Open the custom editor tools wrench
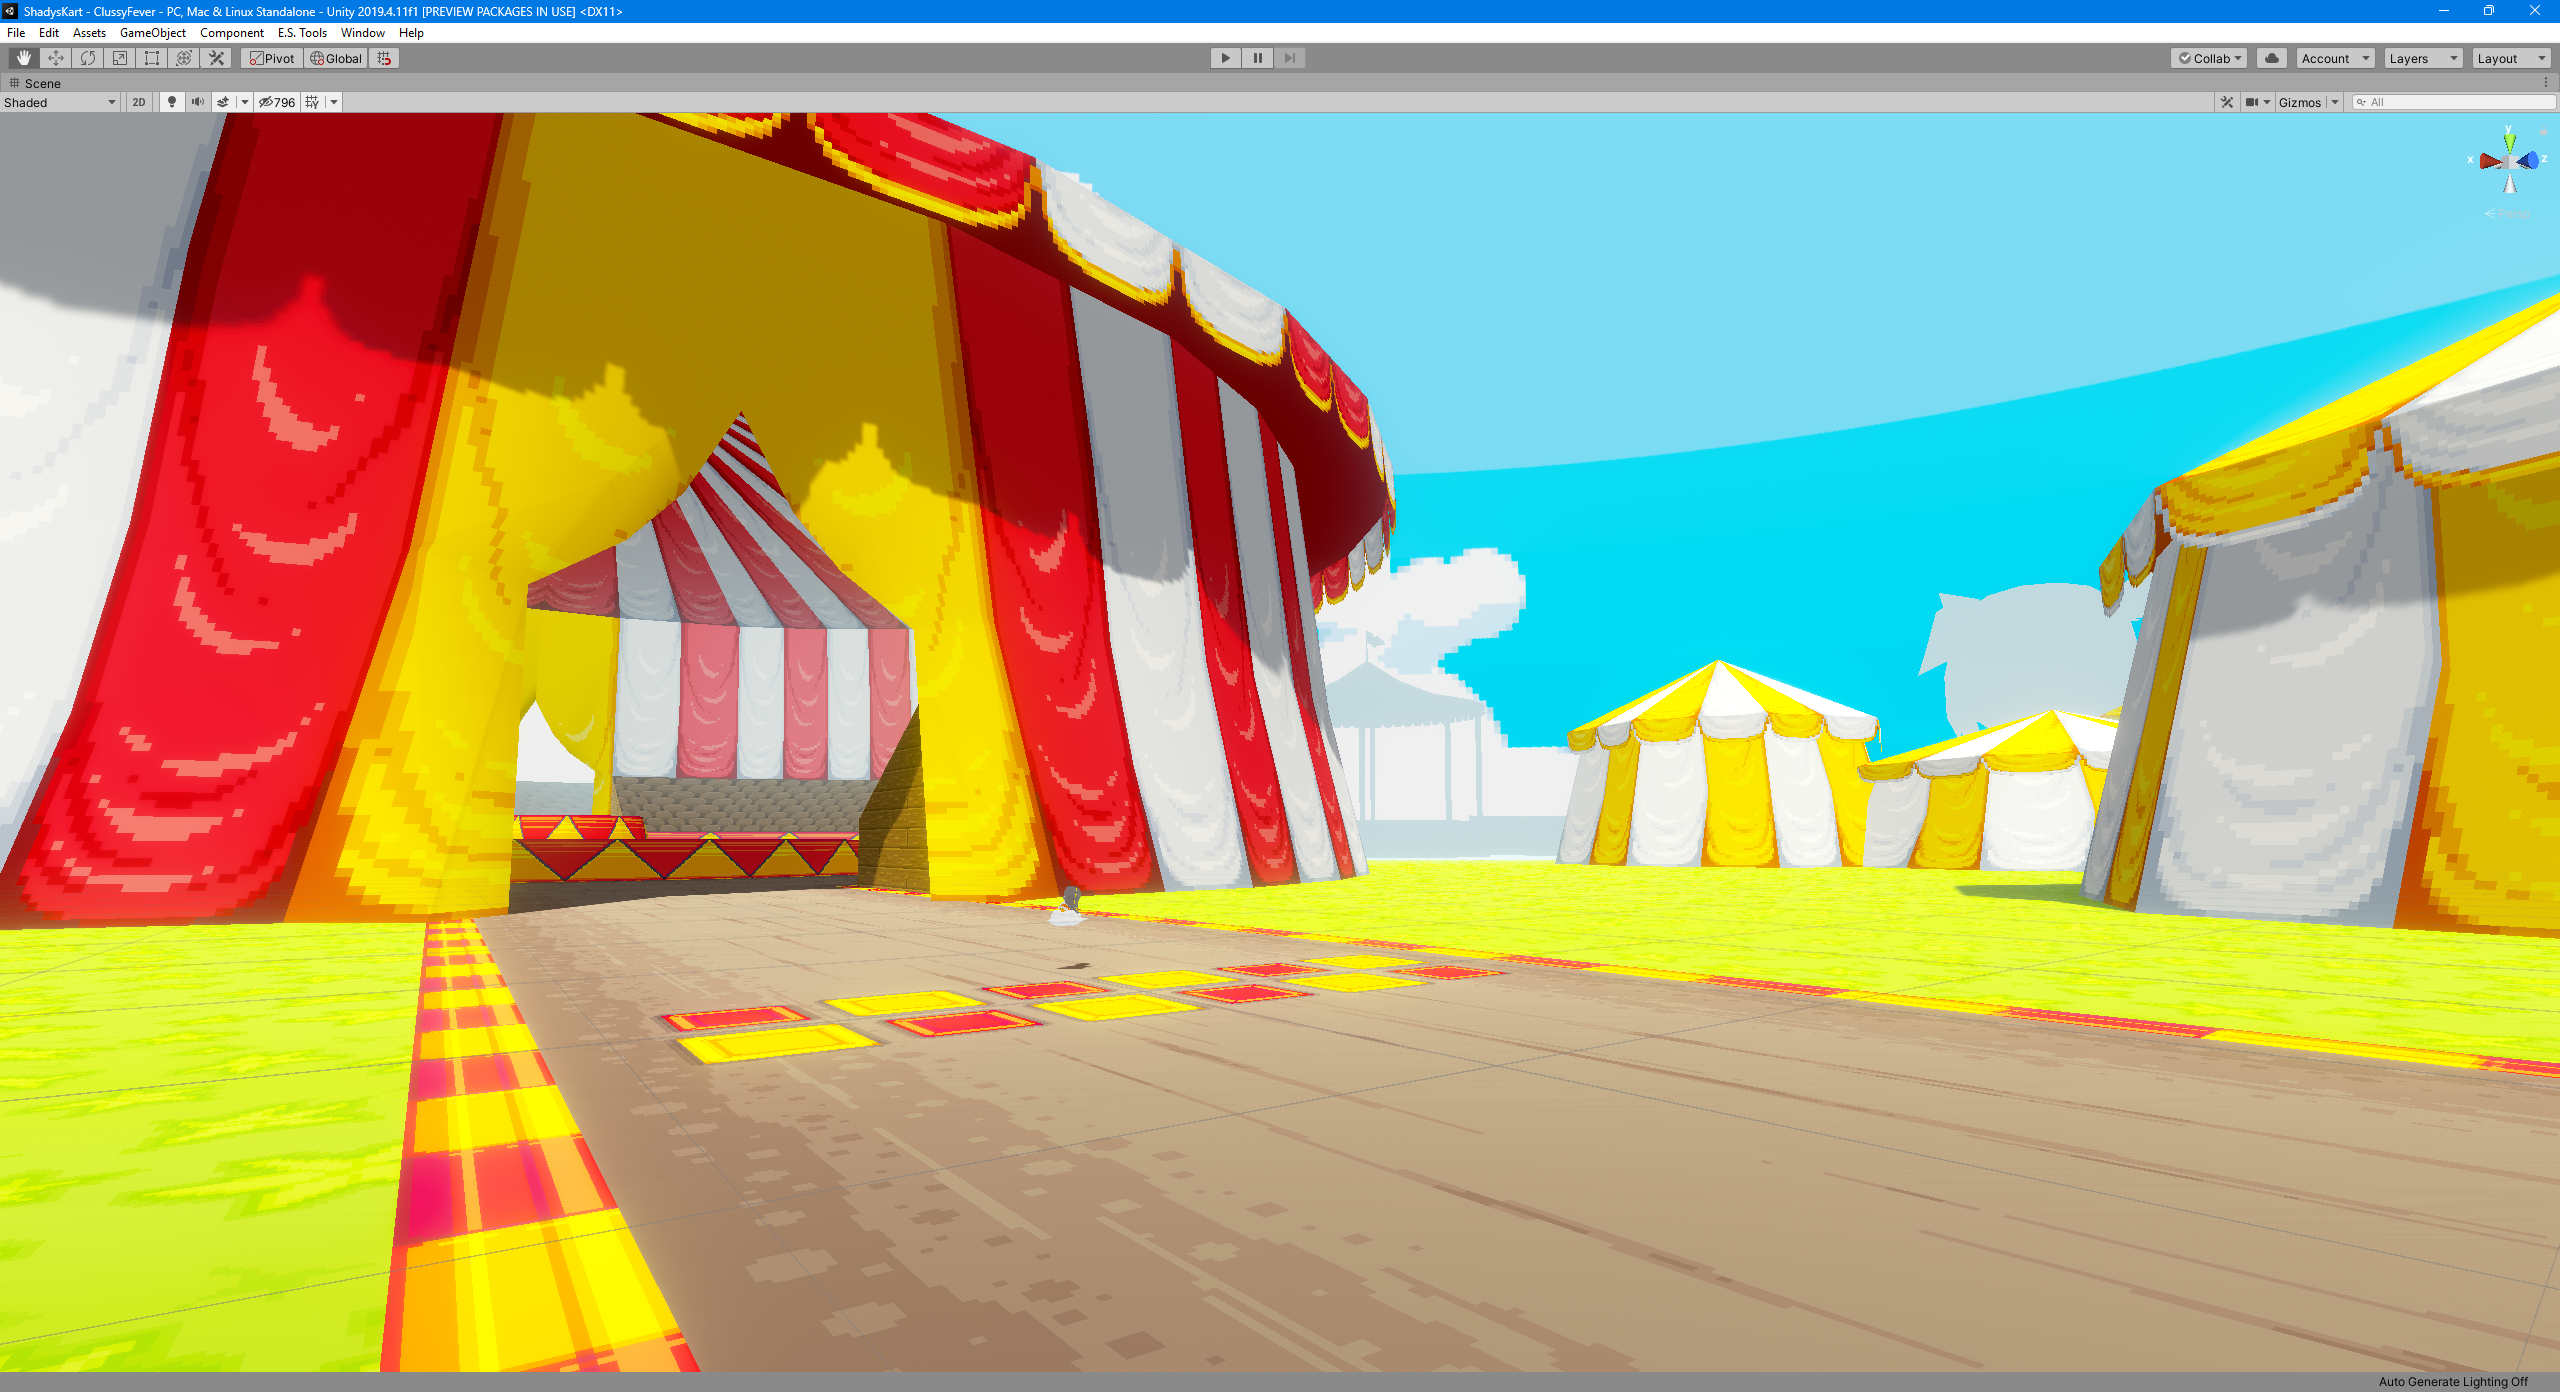This screenshot has height=1392, width=2560. [216, 58]
